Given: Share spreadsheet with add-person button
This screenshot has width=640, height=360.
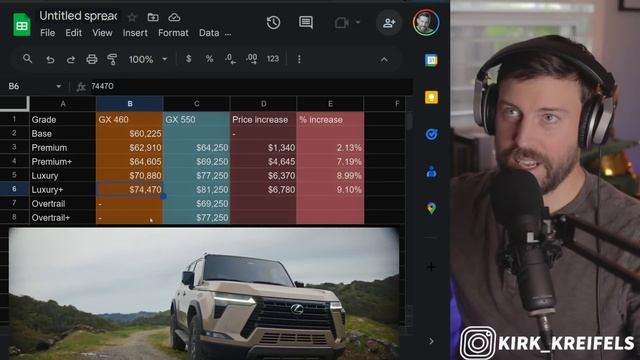Looking at the screenshot, I should [x=389, y=23].
